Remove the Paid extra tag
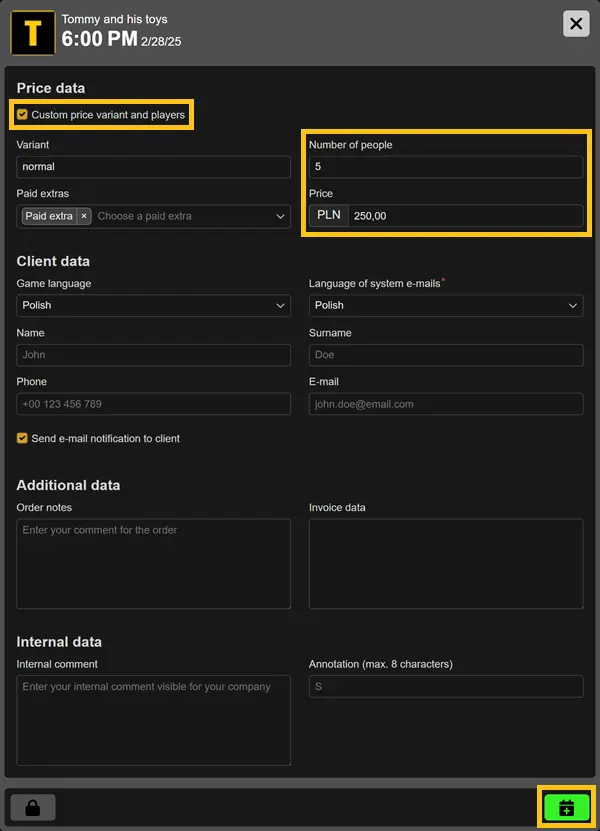This screenshot has height=831, width=600. click(84, 216)
